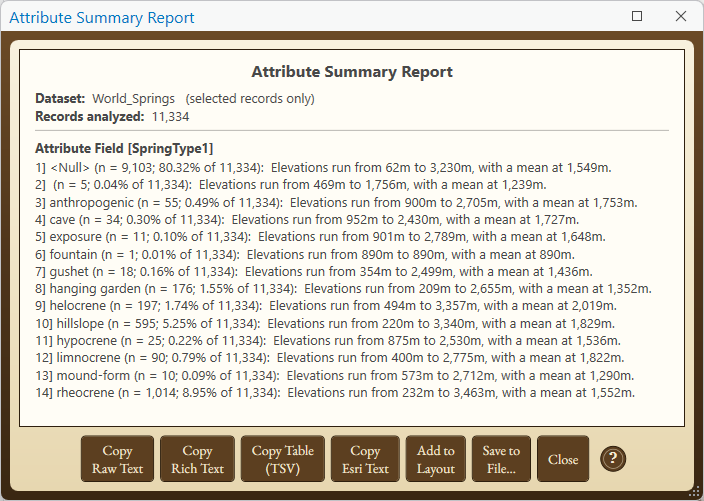Click the Copy Raw Text button
Image resolution: width=704 pixels, height=501 pixels.
coord(117,459)
